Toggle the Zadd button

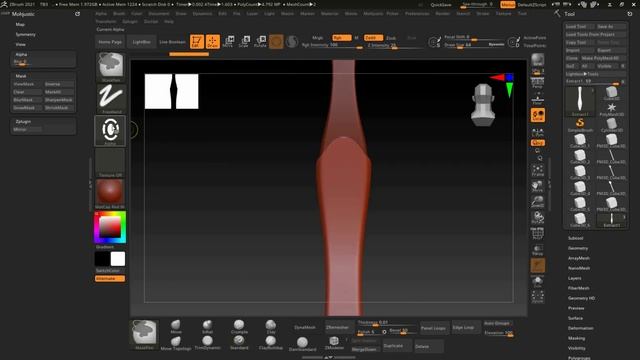373,38
